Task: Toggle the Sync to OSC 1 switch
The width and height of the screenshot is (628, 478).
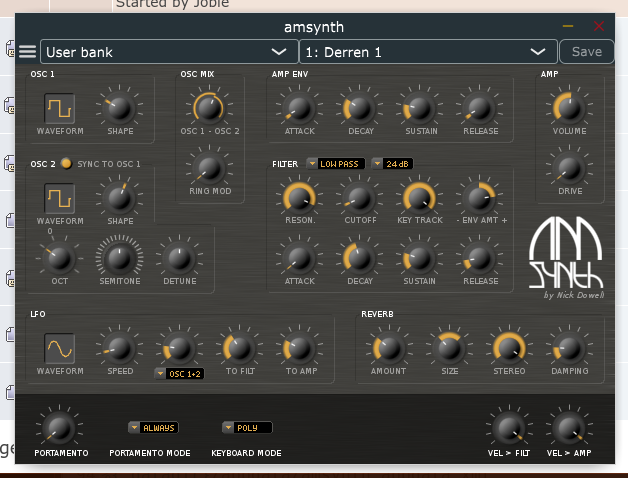Action: (66, 163)
